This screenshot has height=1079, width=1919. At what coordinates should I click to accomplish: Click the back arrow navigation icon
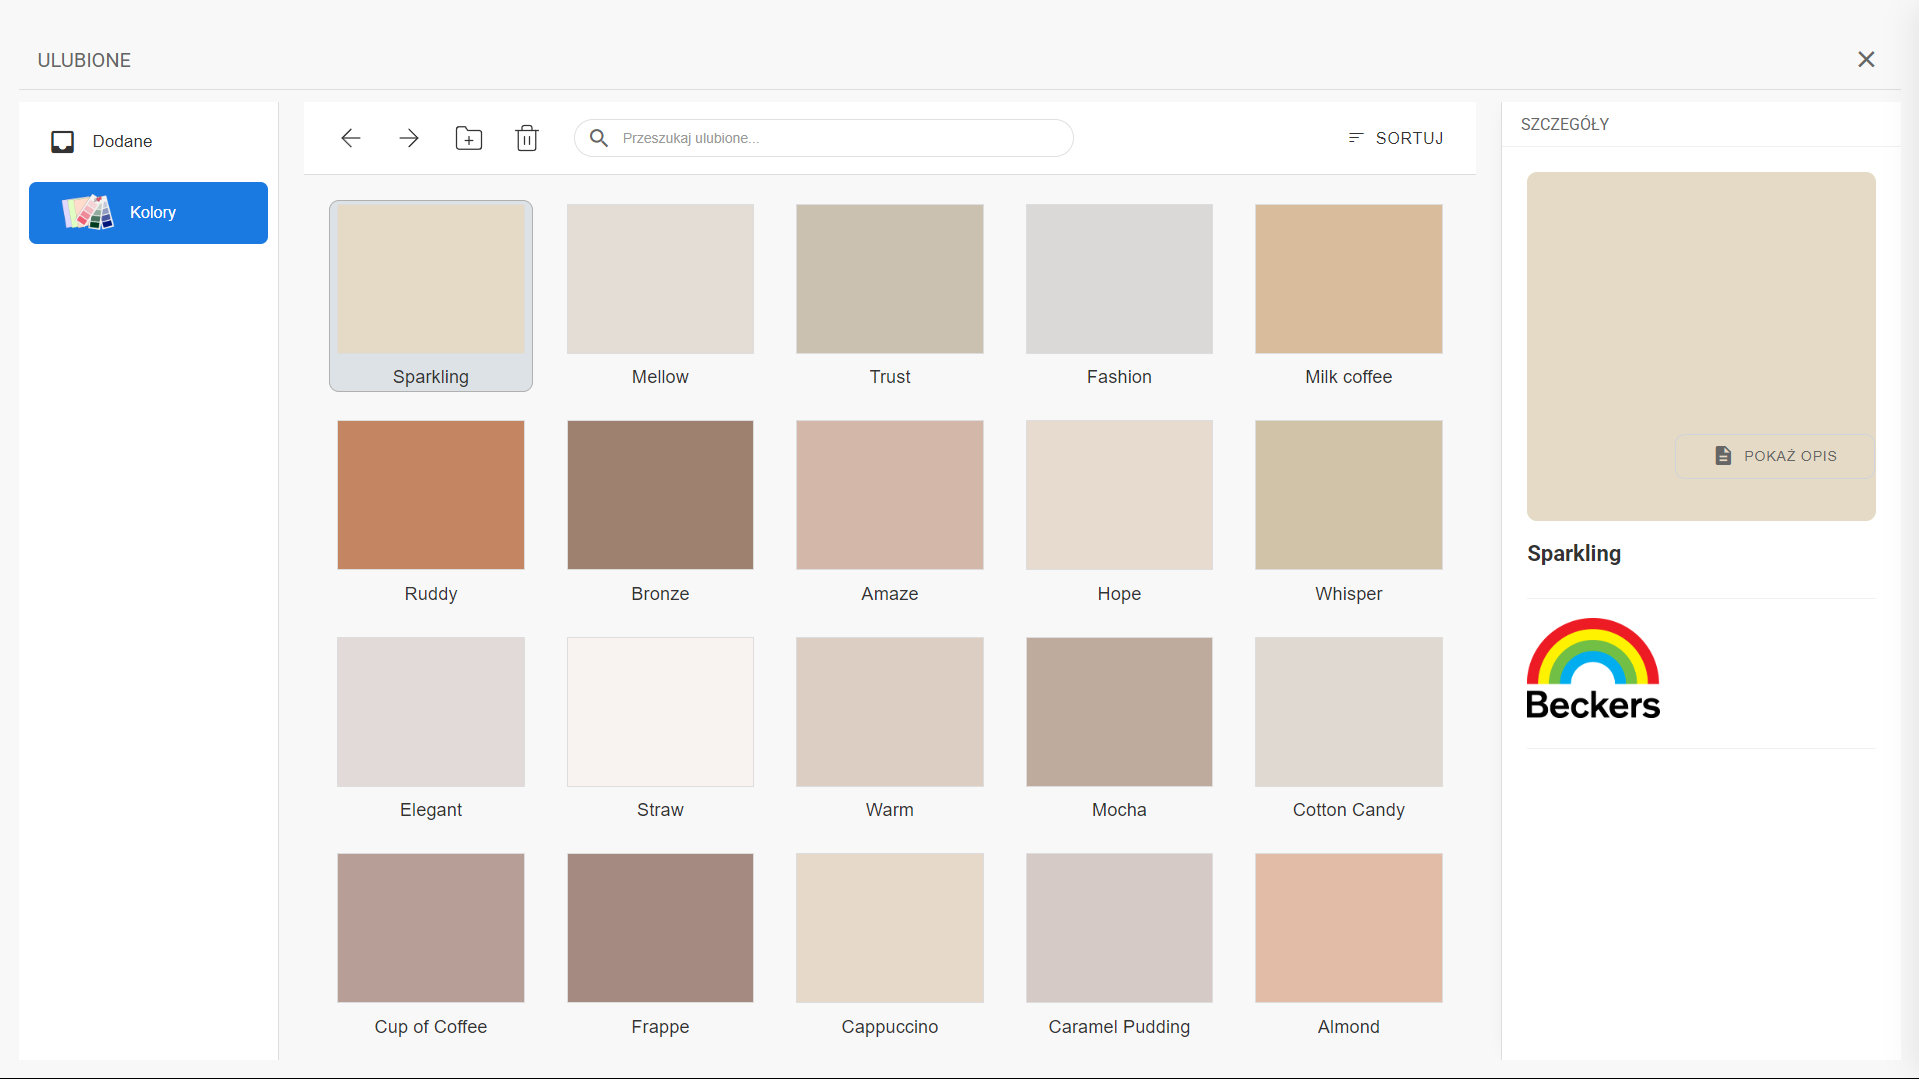pyautogui.click(x=350, y=138)
